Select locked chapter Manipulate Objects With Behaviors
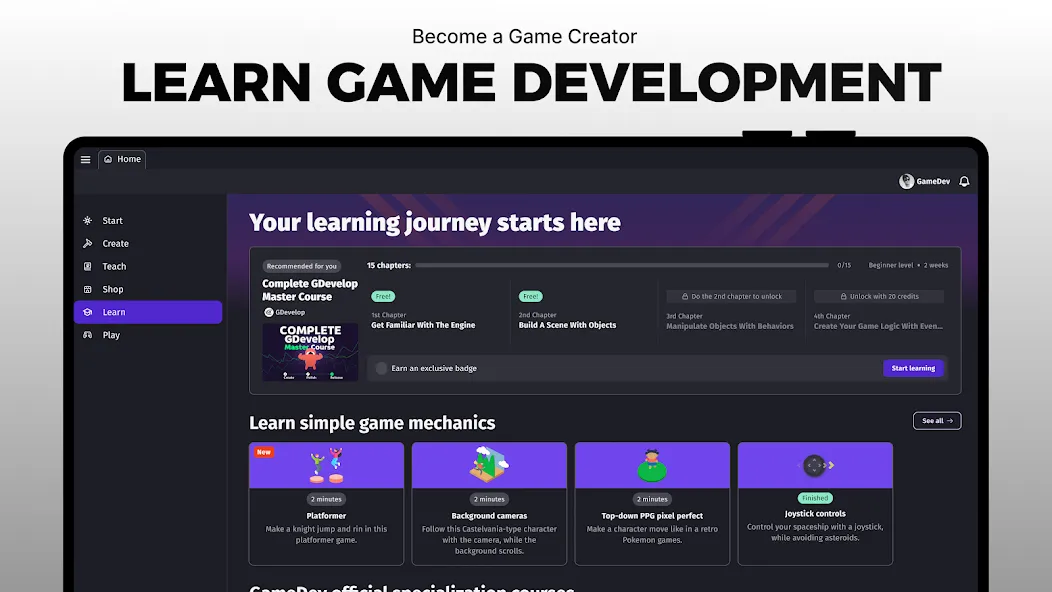This screenshot has width=1052, height=592. pos(730,326)
